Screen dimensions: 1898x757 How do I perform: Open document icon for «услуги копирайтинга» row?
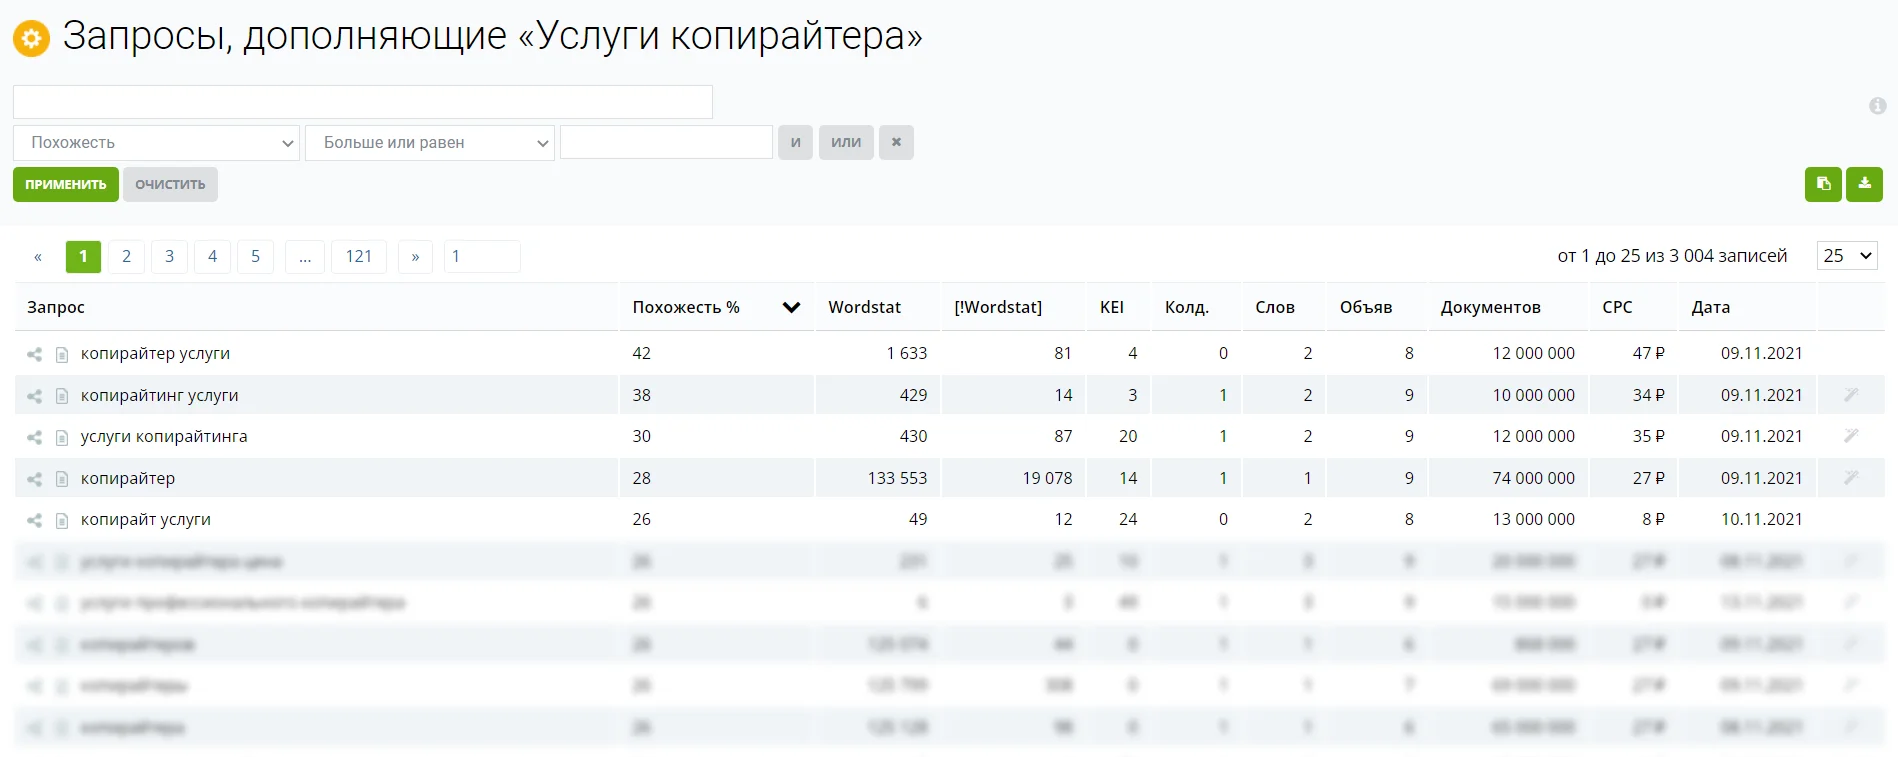62,437
